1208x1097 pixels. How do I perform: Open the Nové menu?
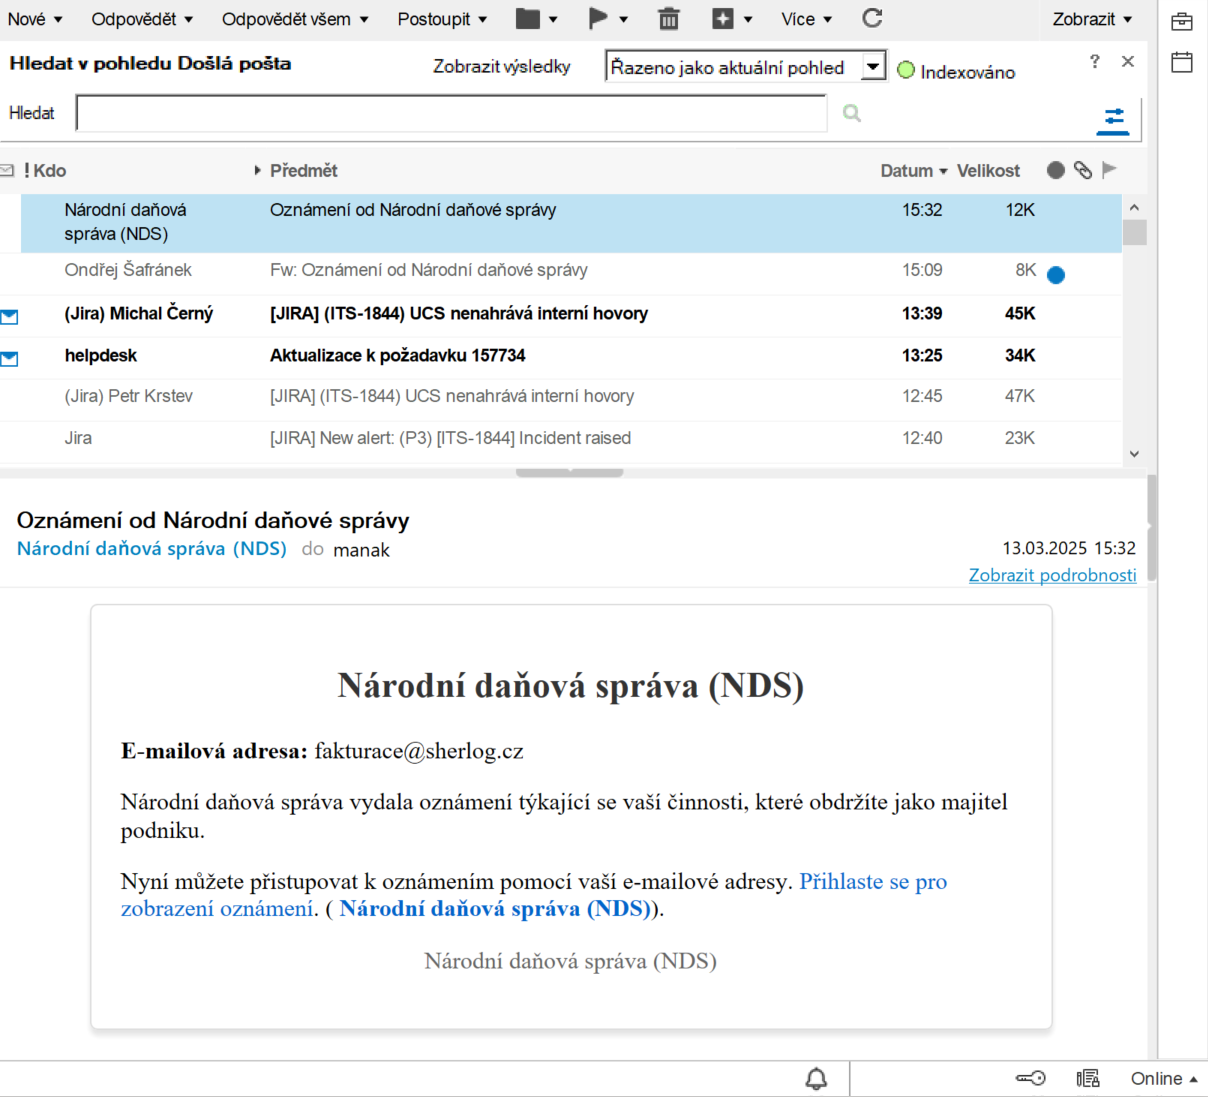tap(35, 19)
